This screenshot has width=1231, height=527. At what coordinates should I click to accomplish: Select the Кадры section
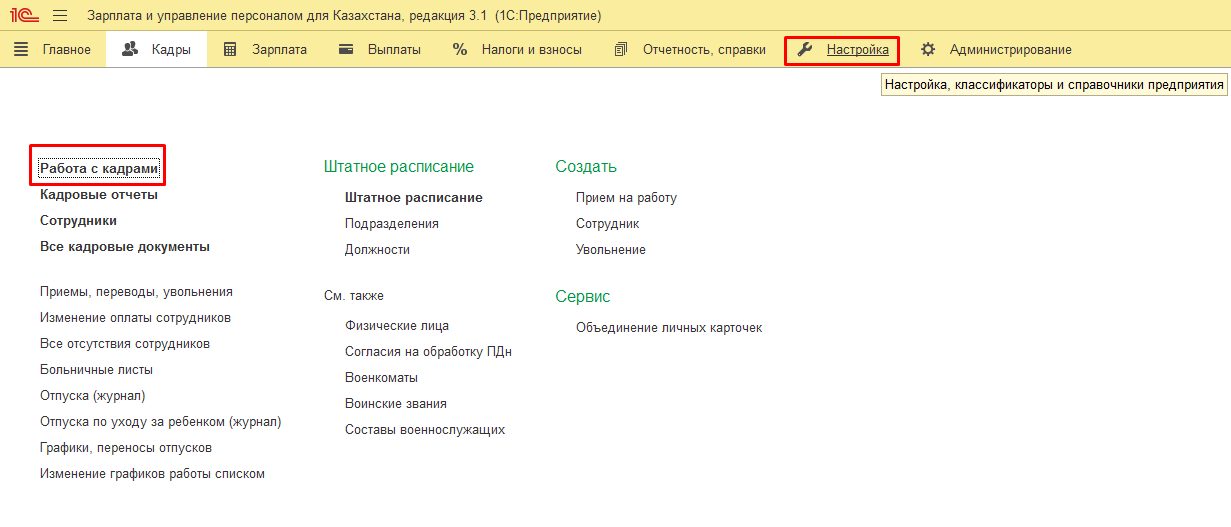point(156,49)
